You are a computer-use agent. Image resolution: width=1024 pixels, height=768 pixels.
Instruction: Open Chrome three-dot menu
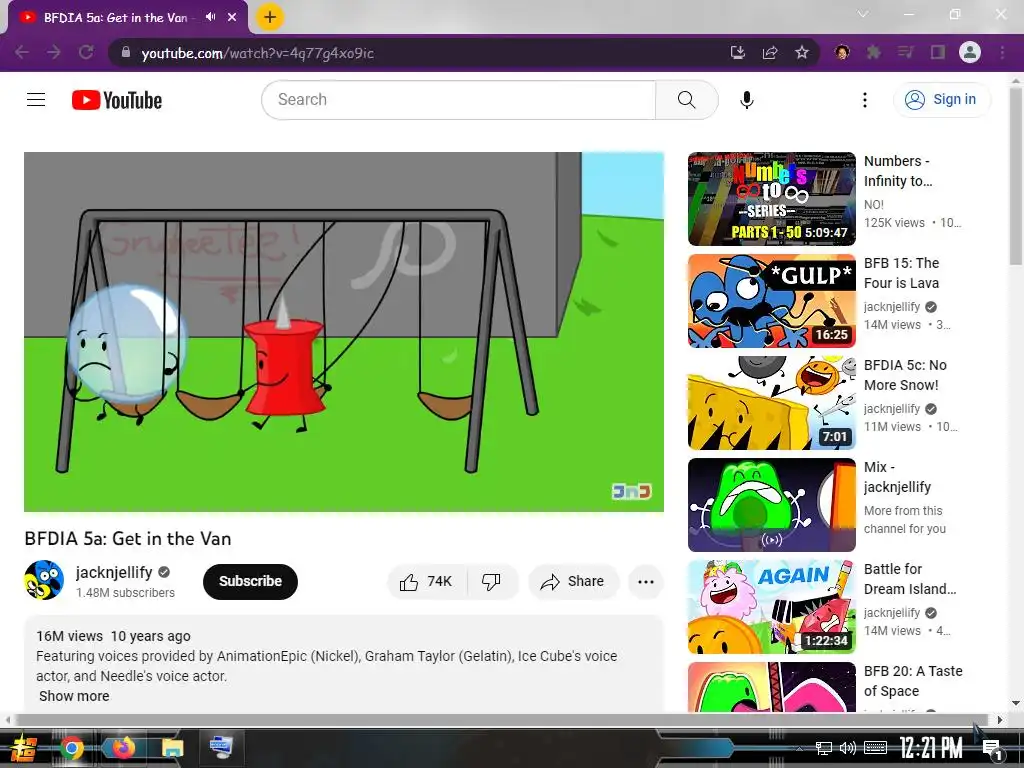[1002, 52]
